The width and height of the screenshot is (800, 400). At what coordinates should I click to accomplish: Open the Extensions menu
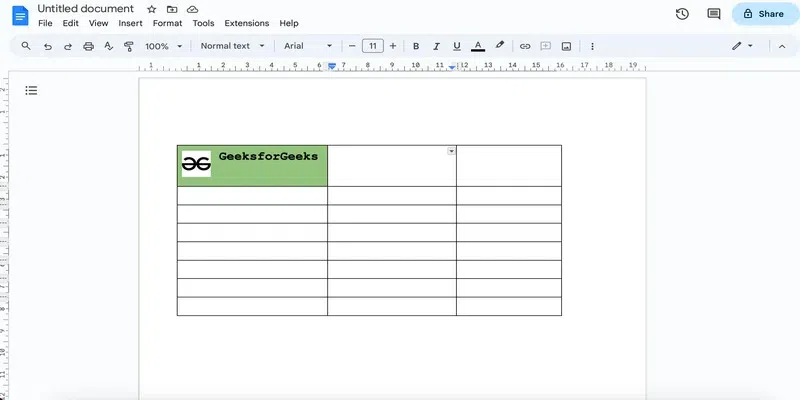coord(246,23)
